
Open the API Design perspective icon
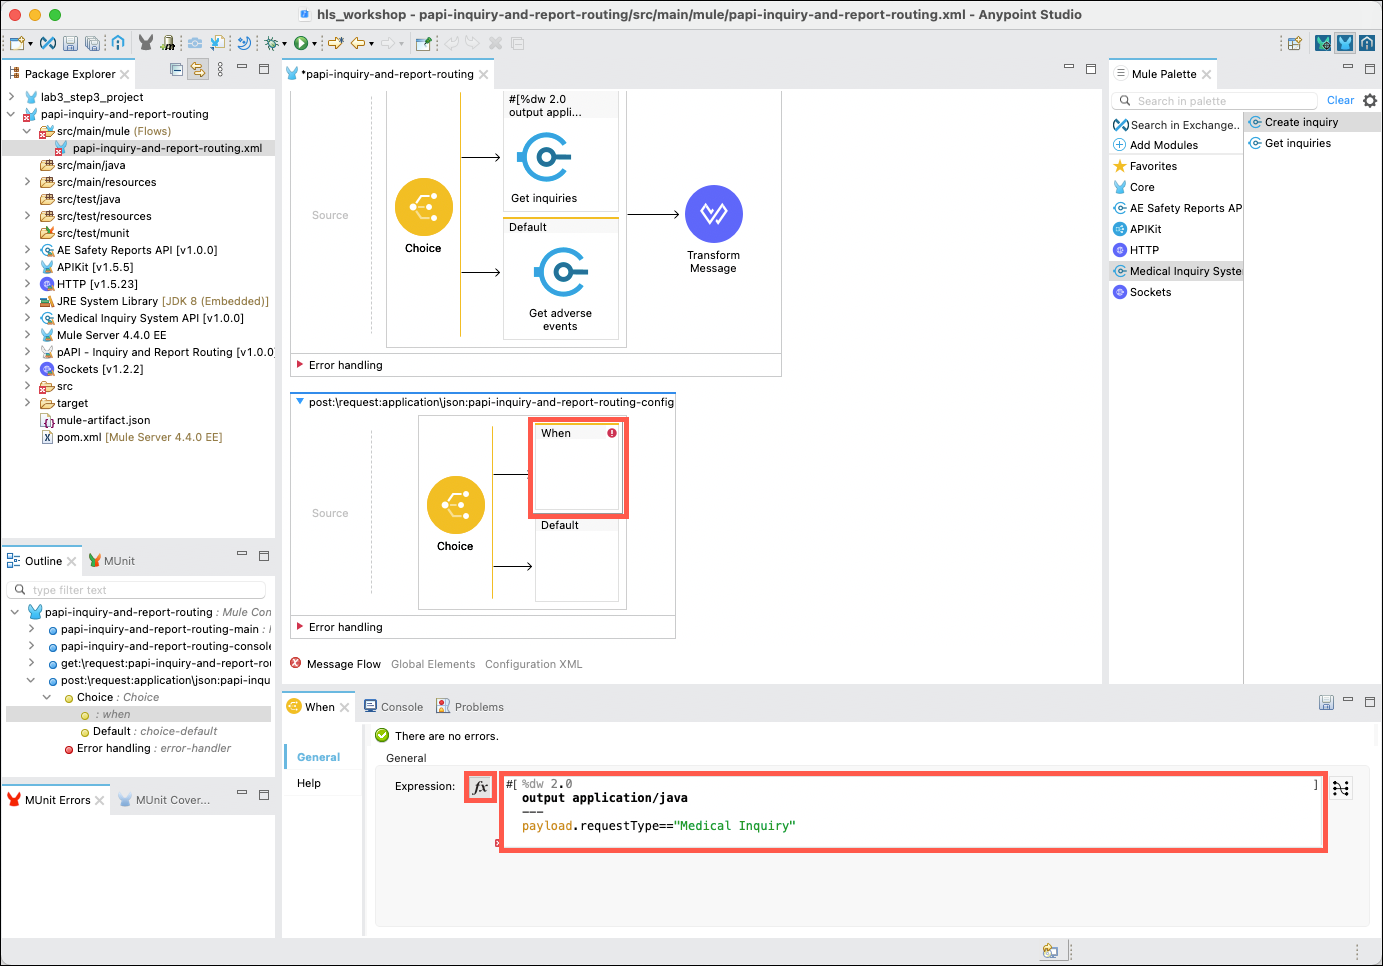click(1366, 43)
